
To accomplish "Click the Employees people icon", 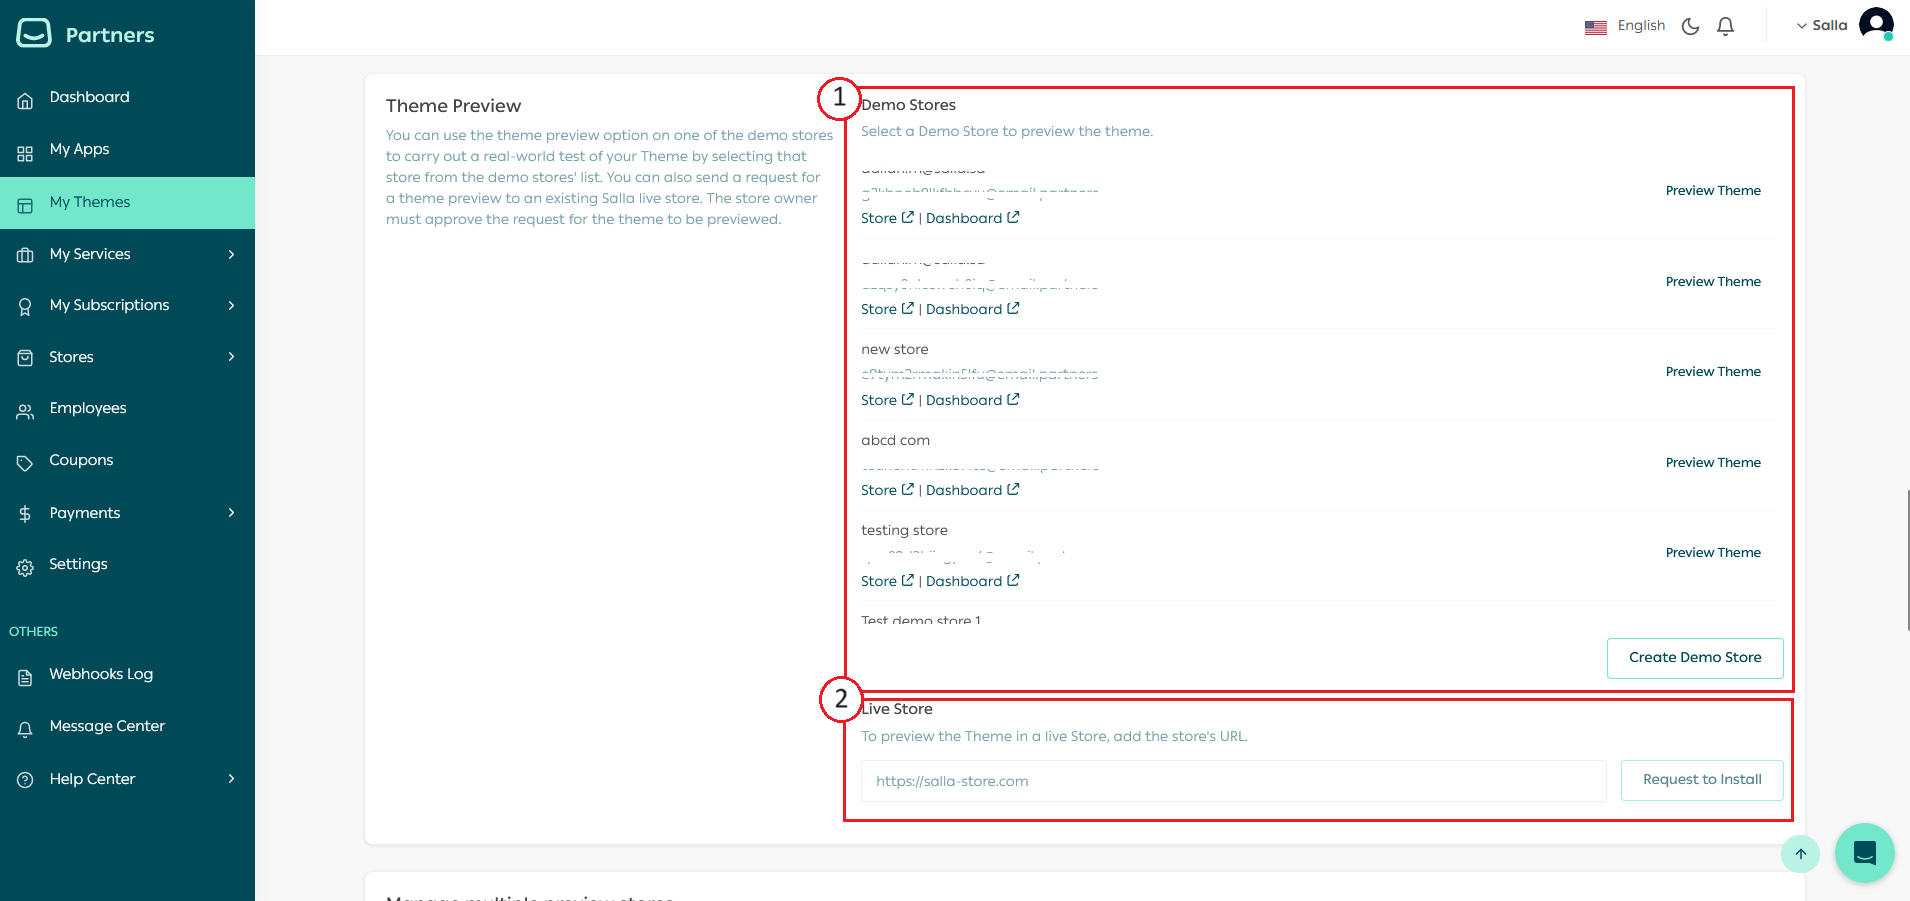I will 25,410.
